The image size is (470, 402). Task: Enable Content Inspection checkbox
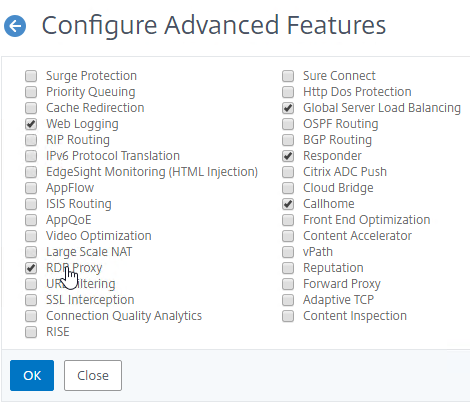(288, 316)
